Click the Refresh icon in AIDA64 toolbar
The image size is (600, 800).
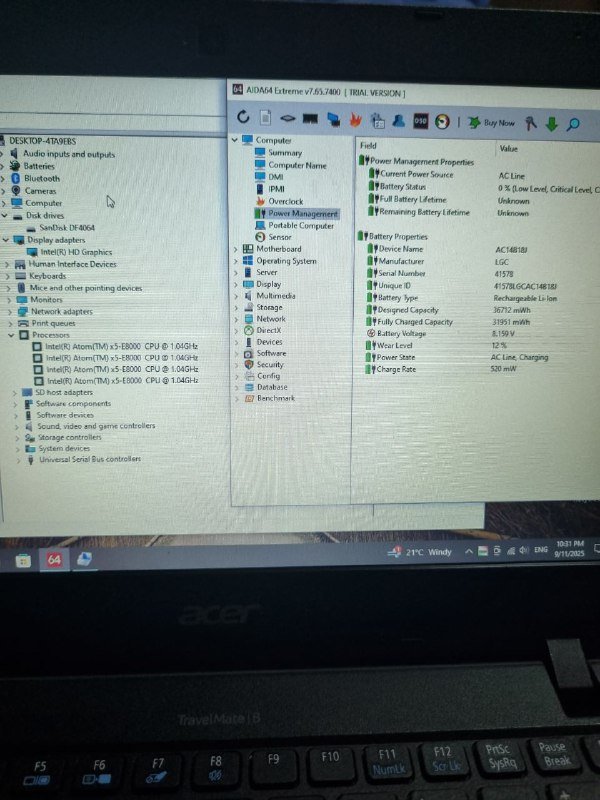[243, 119]
